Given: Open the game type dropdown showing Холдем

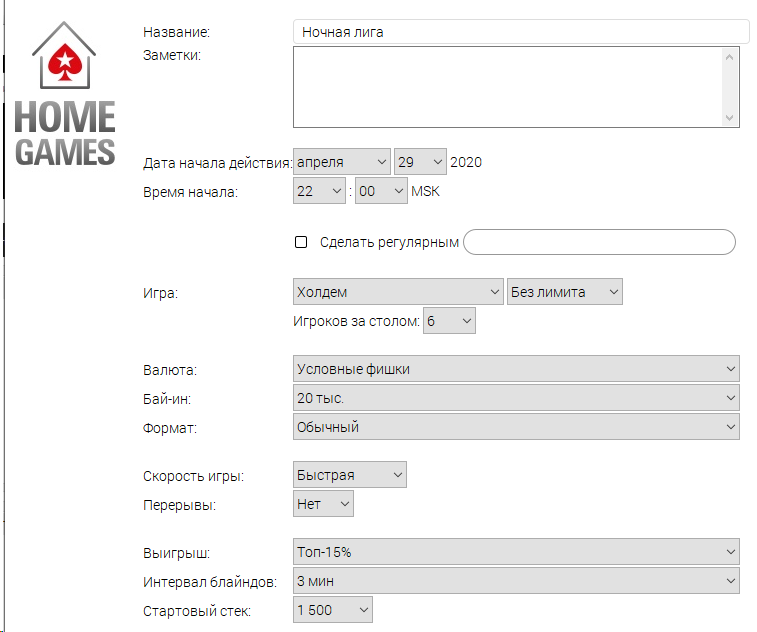Looking at the screenshot, I should [x=398, y=292].
